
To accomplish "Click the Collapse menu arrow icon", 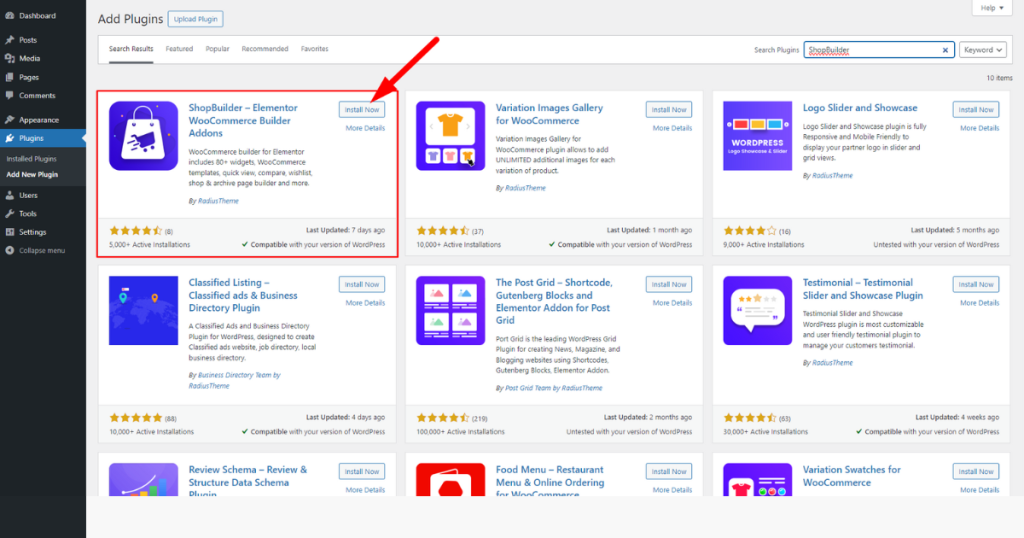I will [x=9, y=250].
